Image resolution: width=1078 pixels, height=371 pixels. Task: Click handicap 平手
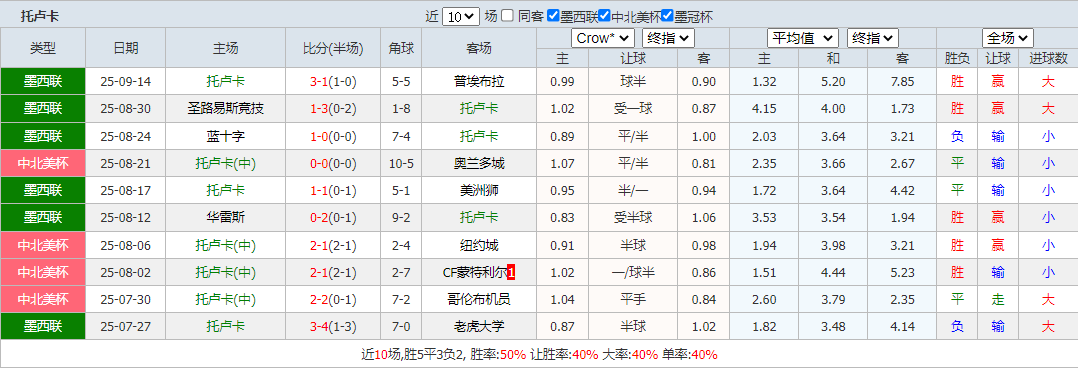632,300
